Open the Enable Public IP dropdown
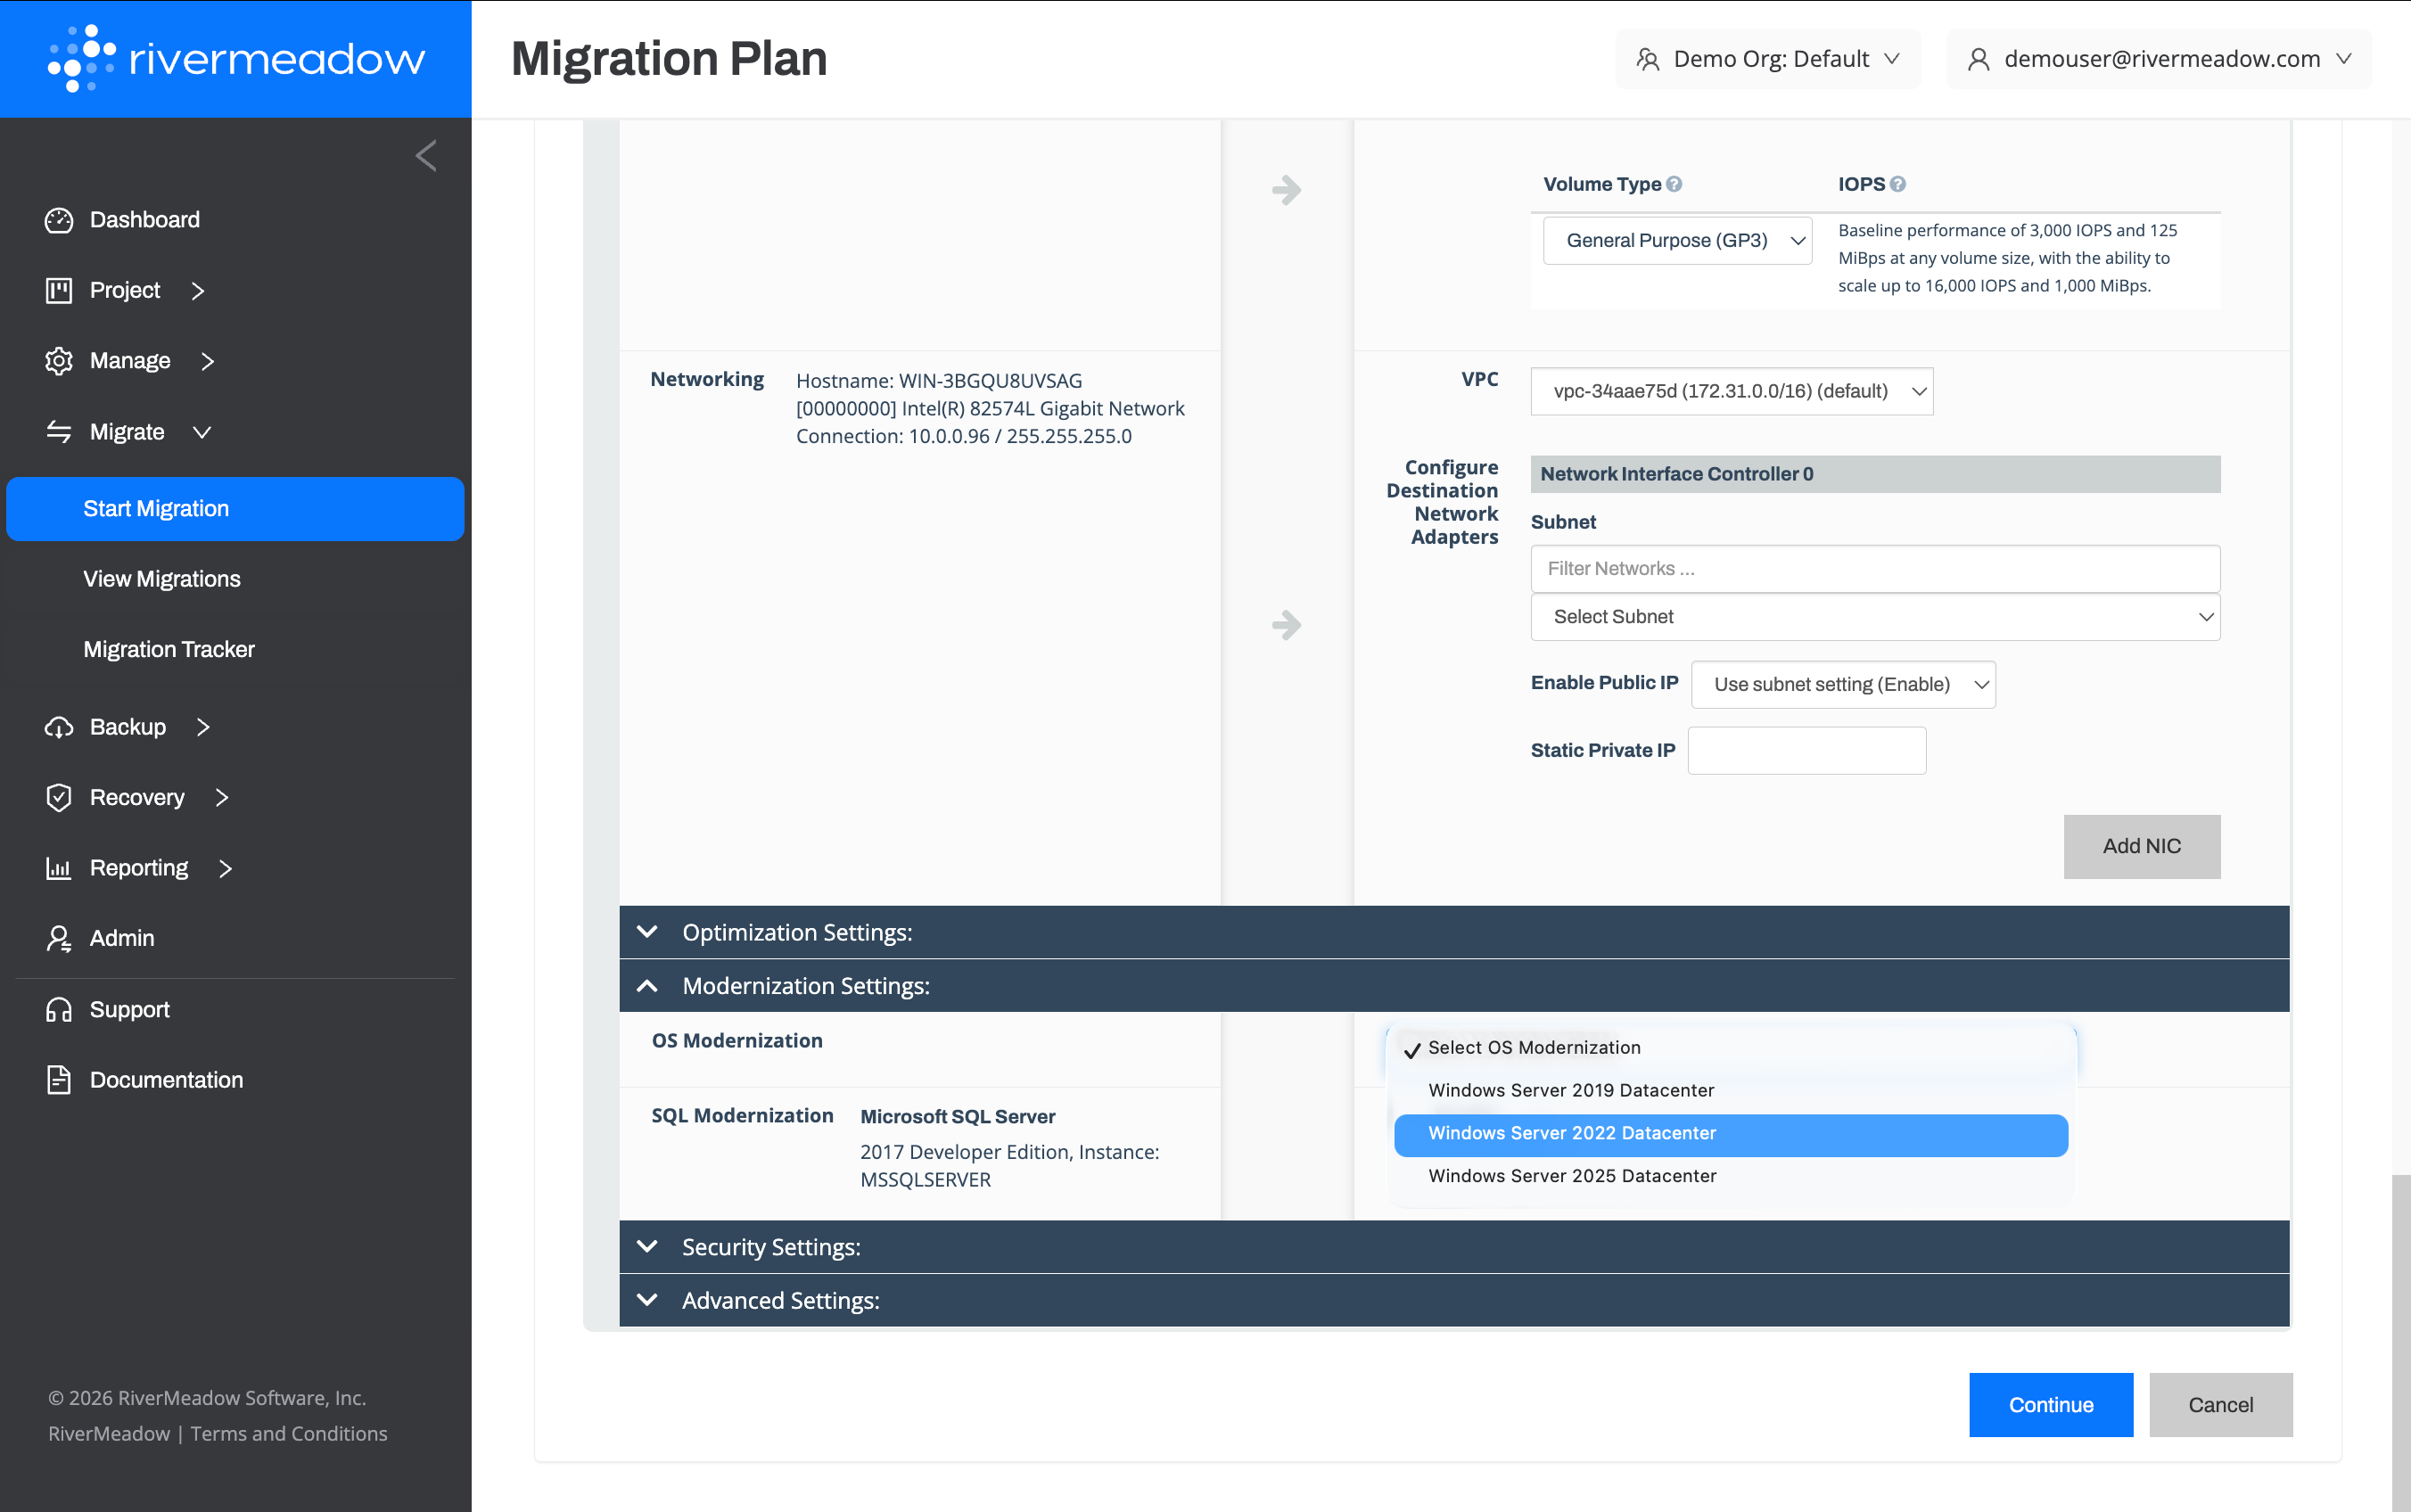The width and height of the screenshot is (2411, 1512). [x=1842, y=684]
